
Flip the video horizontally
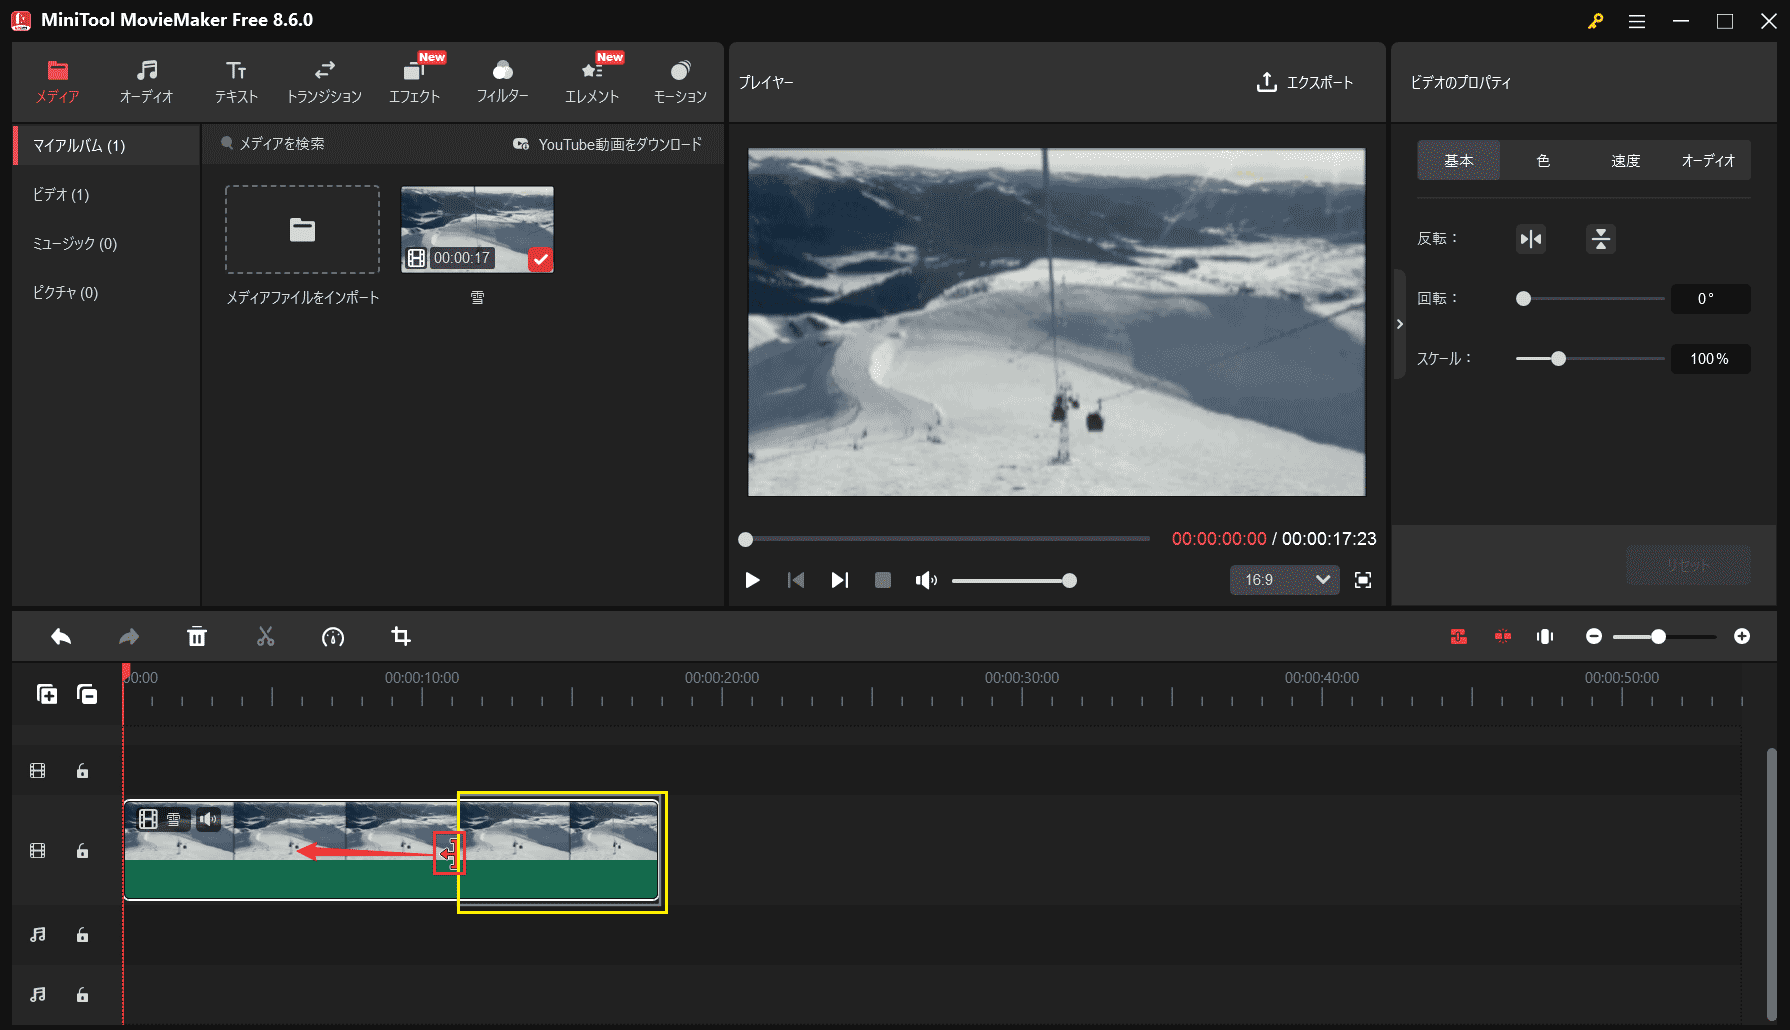coord(1530,239)
